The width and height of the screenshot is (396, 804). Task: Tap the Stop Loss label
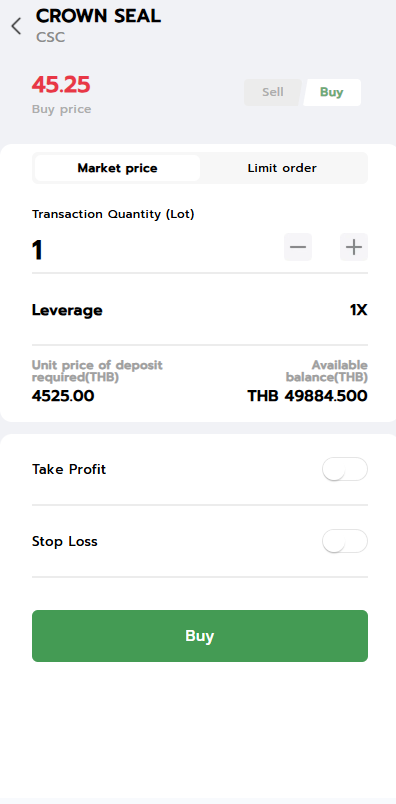click(x=65, y=541)
